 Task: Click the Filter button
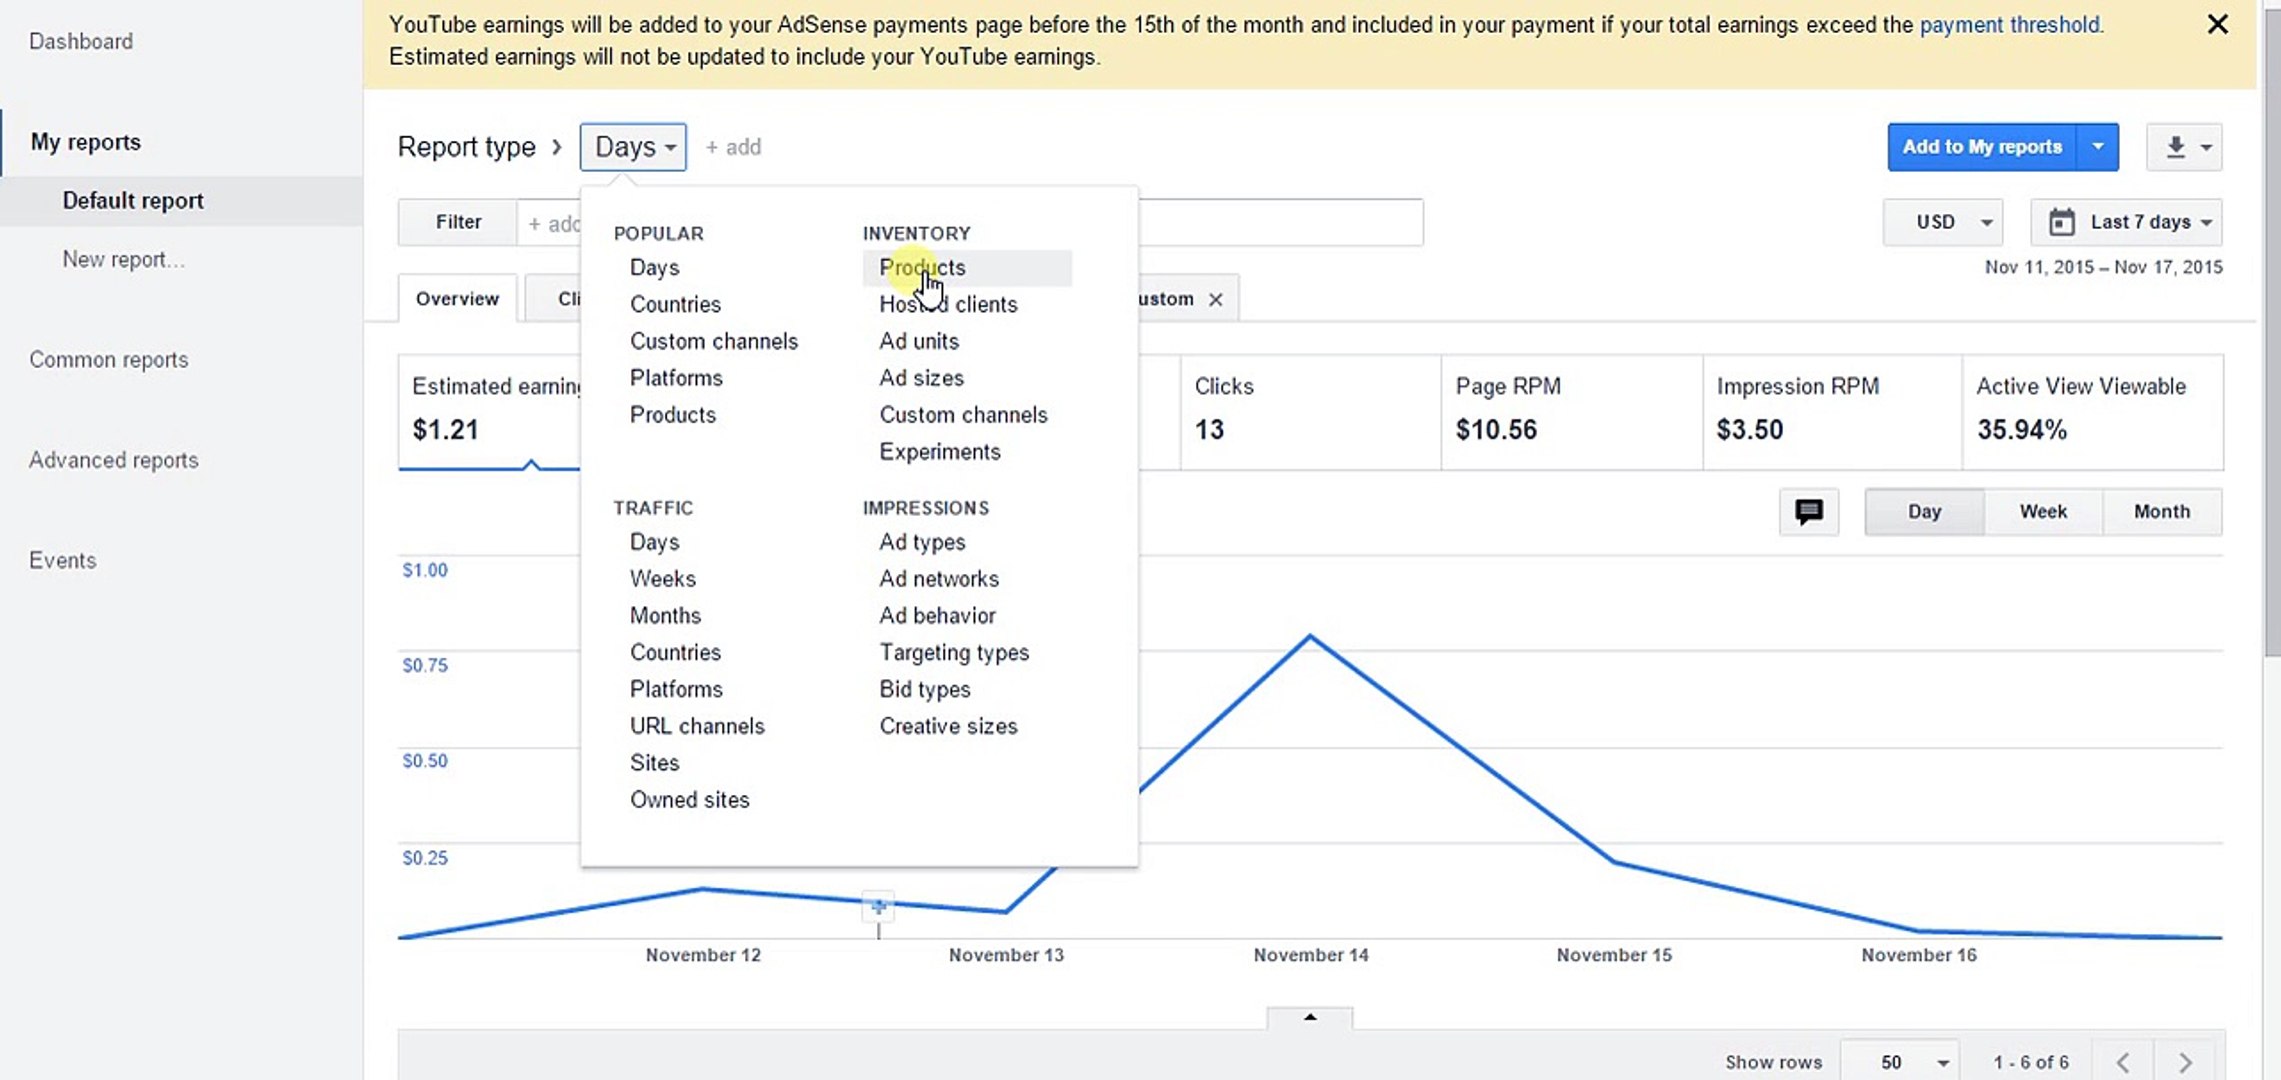[458, 222]
